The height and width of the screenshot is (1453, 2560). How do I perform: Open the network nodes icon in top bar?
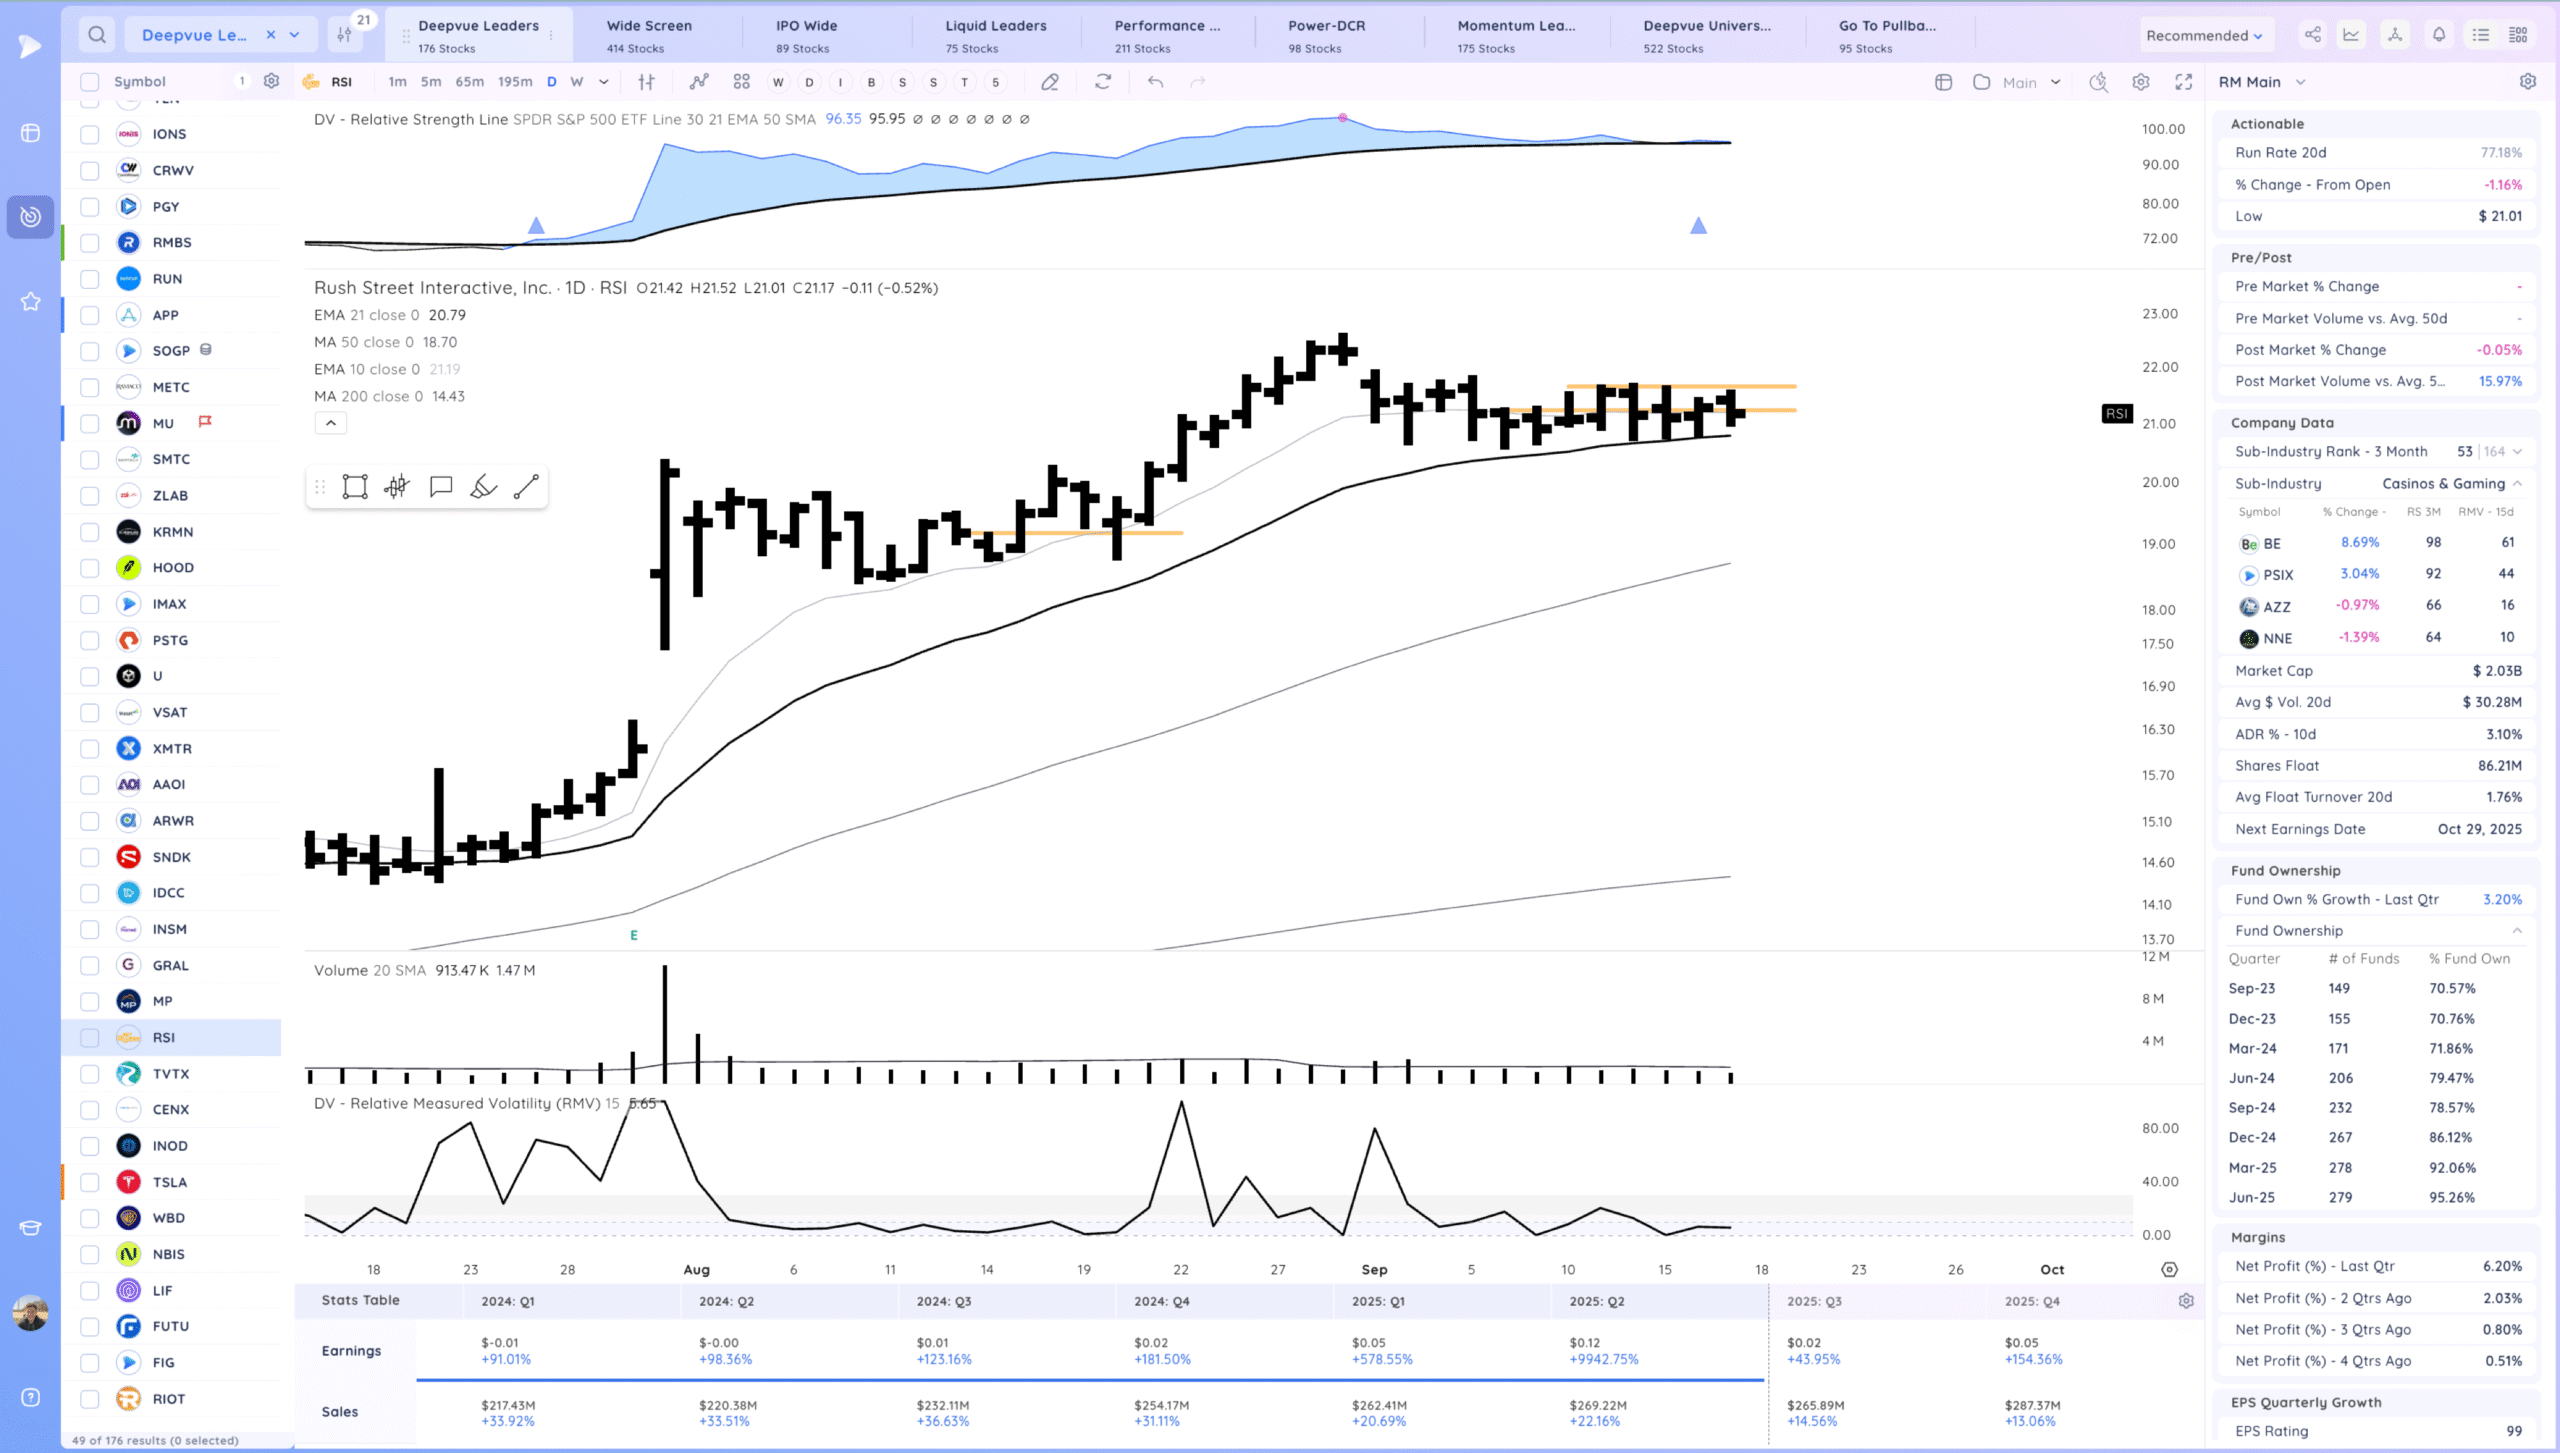[x=2395, y=35]
